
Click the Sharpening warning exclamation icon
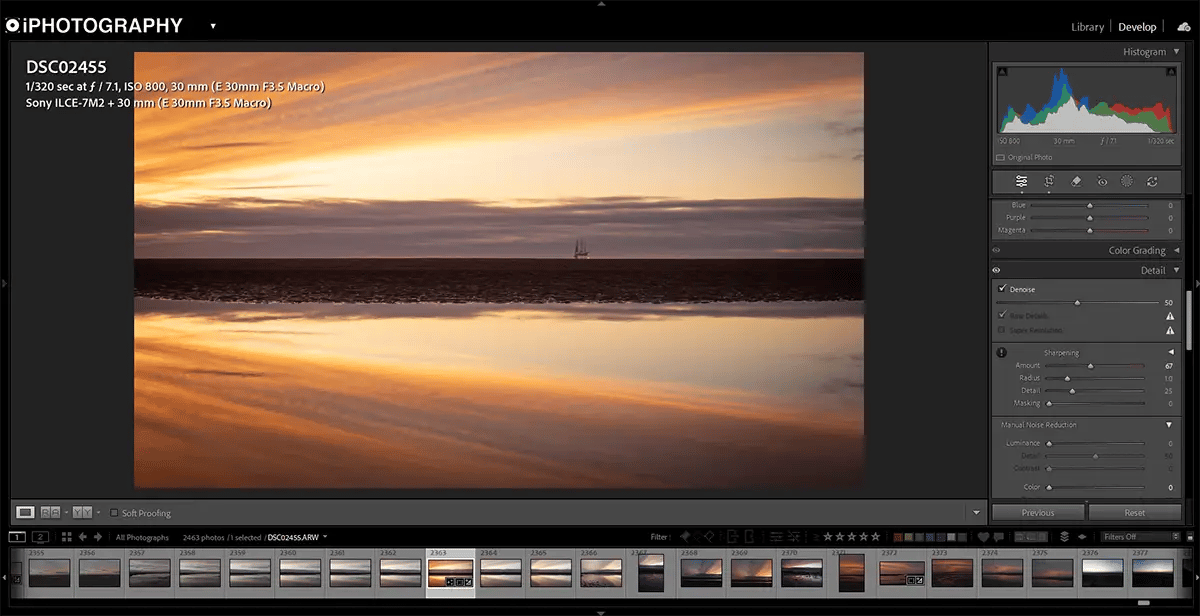click(x=1001, y=352)
